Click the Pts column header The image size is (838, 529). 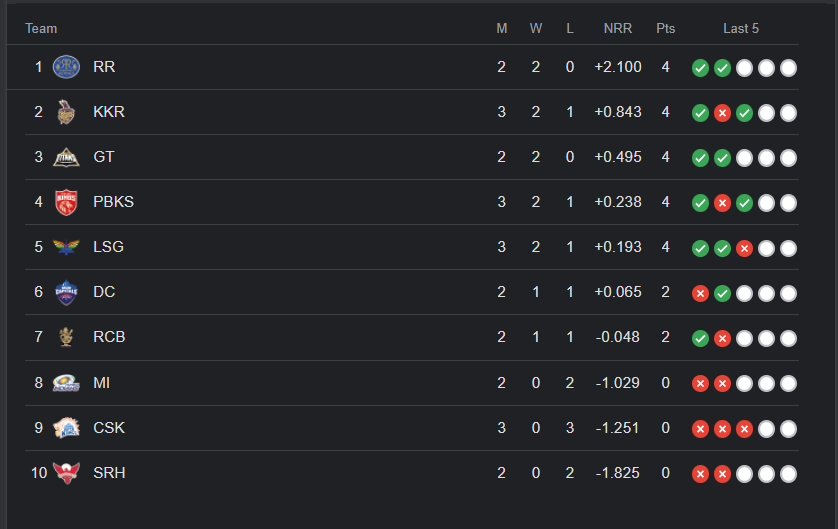[x=665, y=28]
